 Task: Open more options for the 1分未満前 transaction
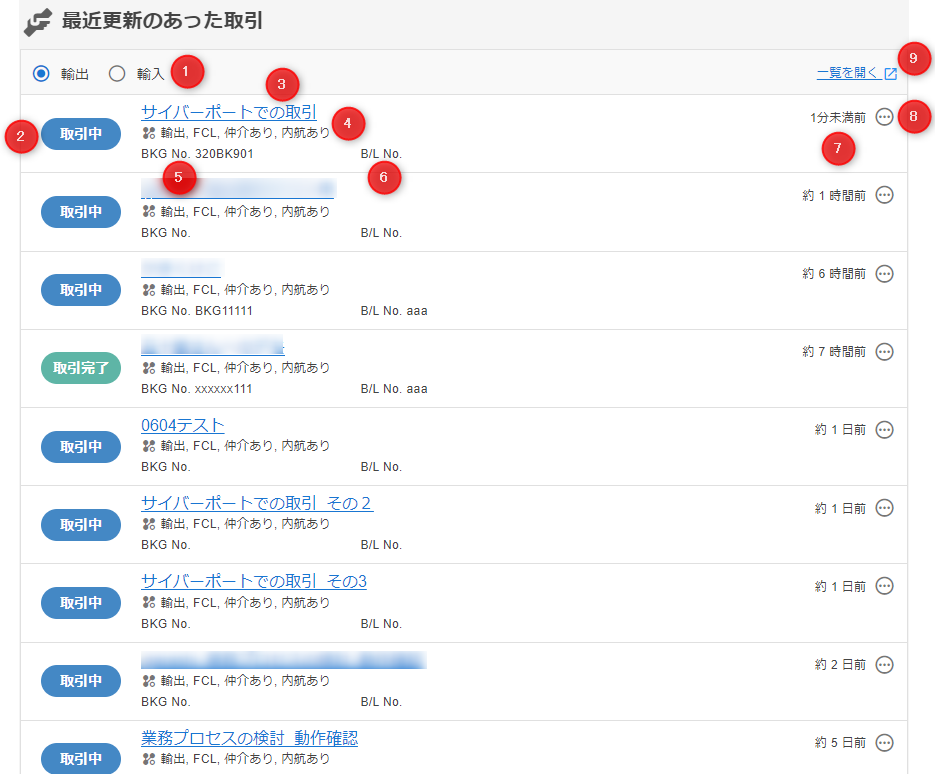pyautogui.click(x=884, y=117)
